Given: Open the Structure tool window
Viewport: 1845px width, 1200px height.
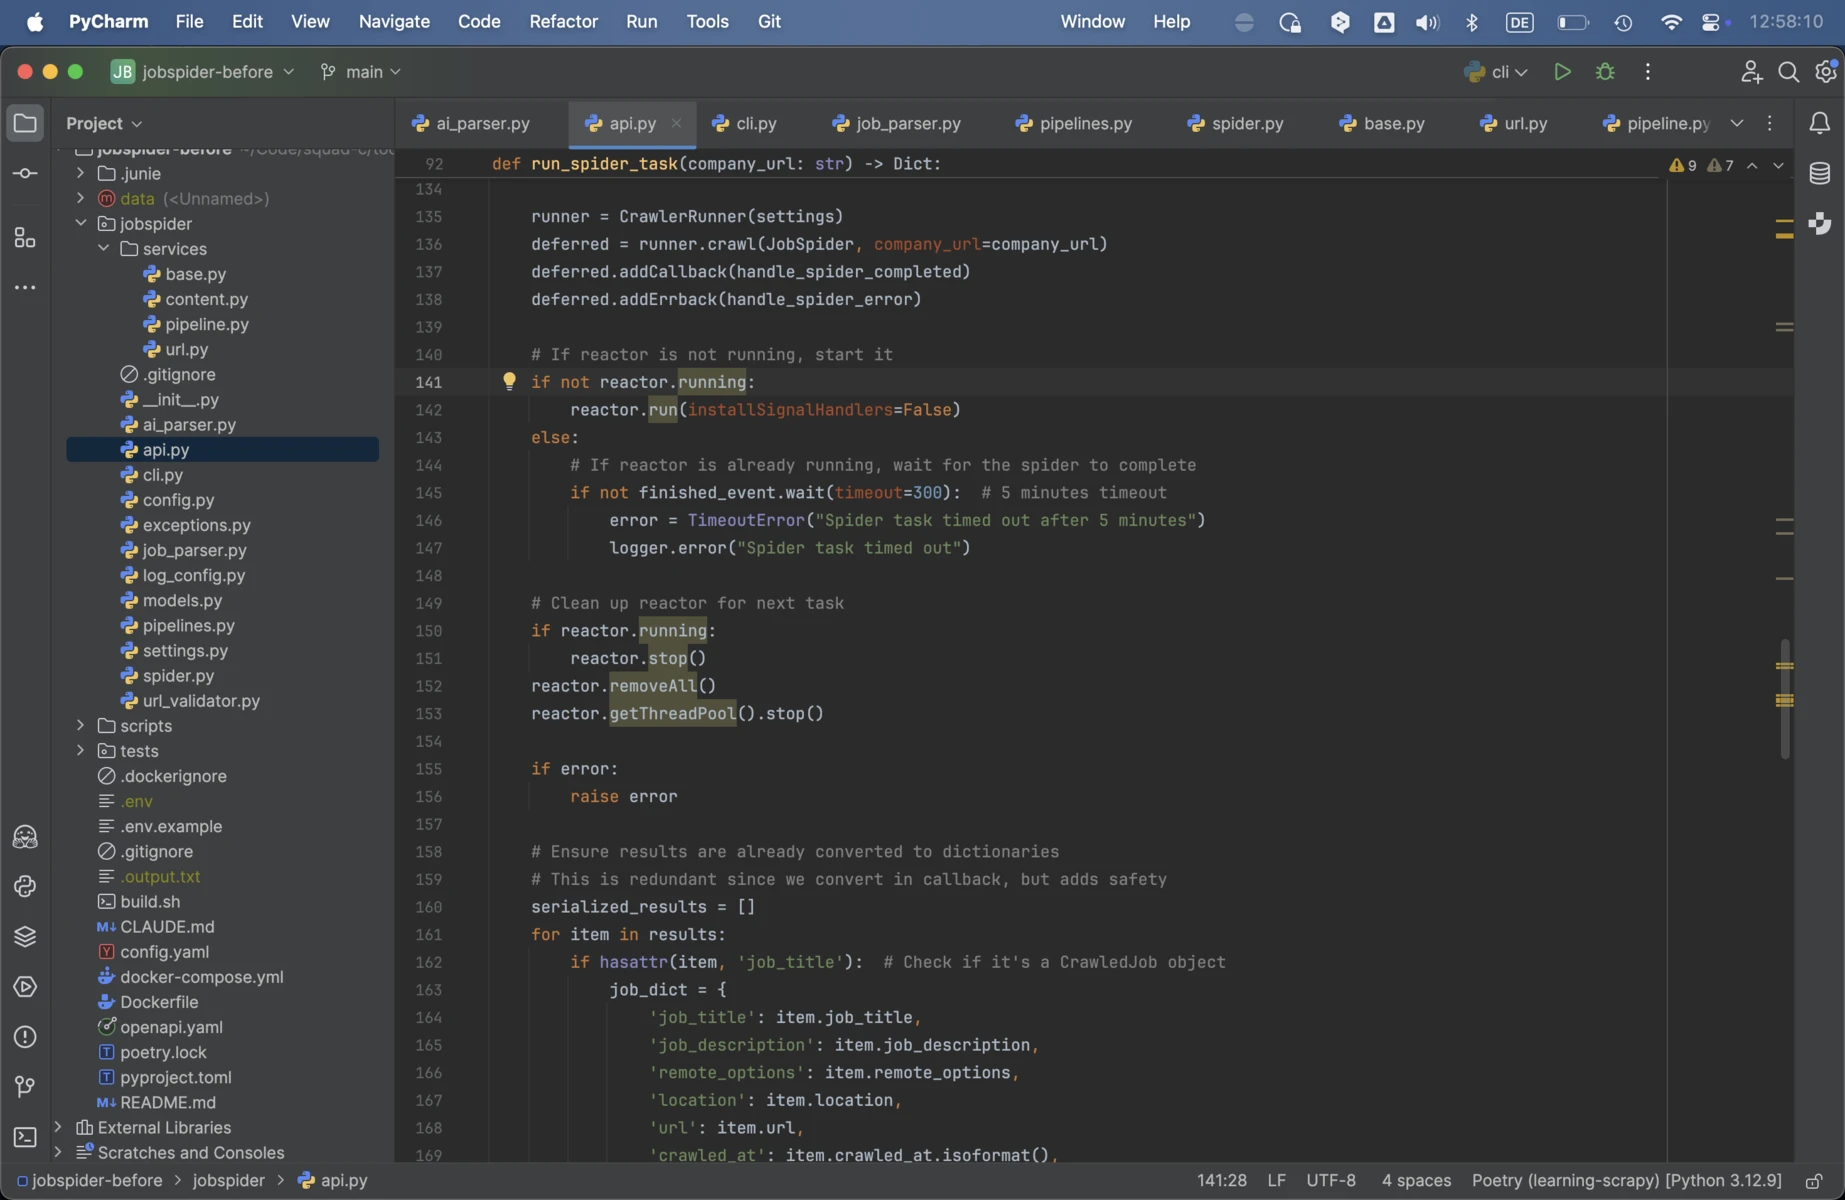Looking at the screenshot, I should tap(25, 238).
